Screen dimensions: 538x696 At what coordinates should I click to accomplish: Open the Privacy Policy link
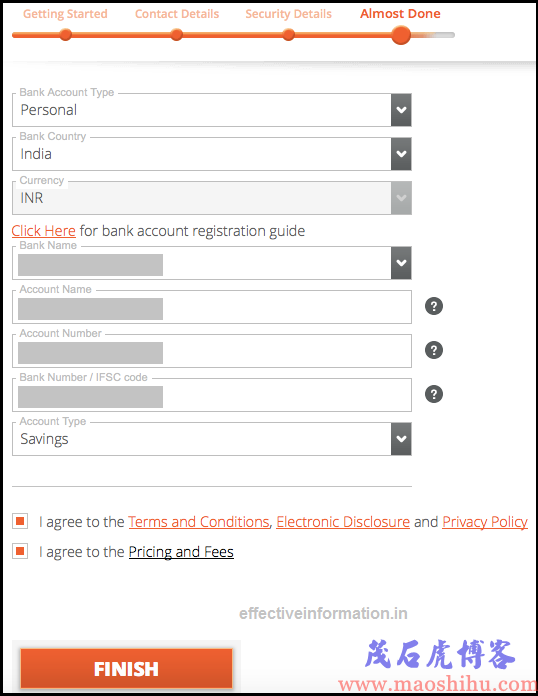click(x=485, y=522)
